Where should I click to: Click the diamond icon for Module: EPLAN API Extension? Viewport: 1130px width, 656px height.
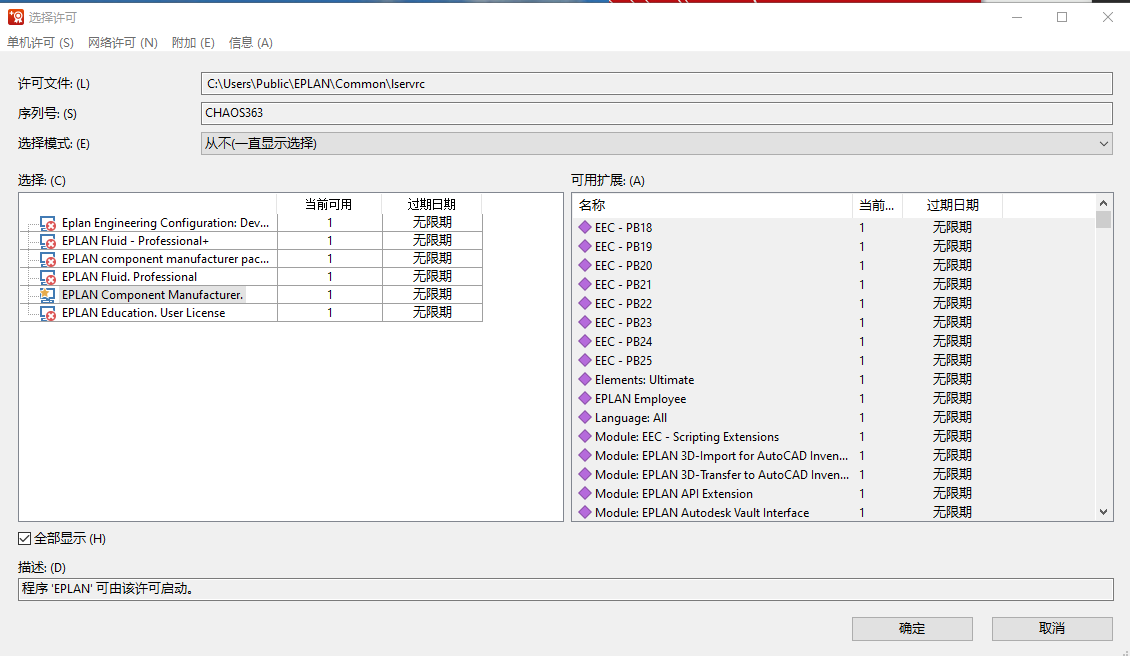click(585, 494)
